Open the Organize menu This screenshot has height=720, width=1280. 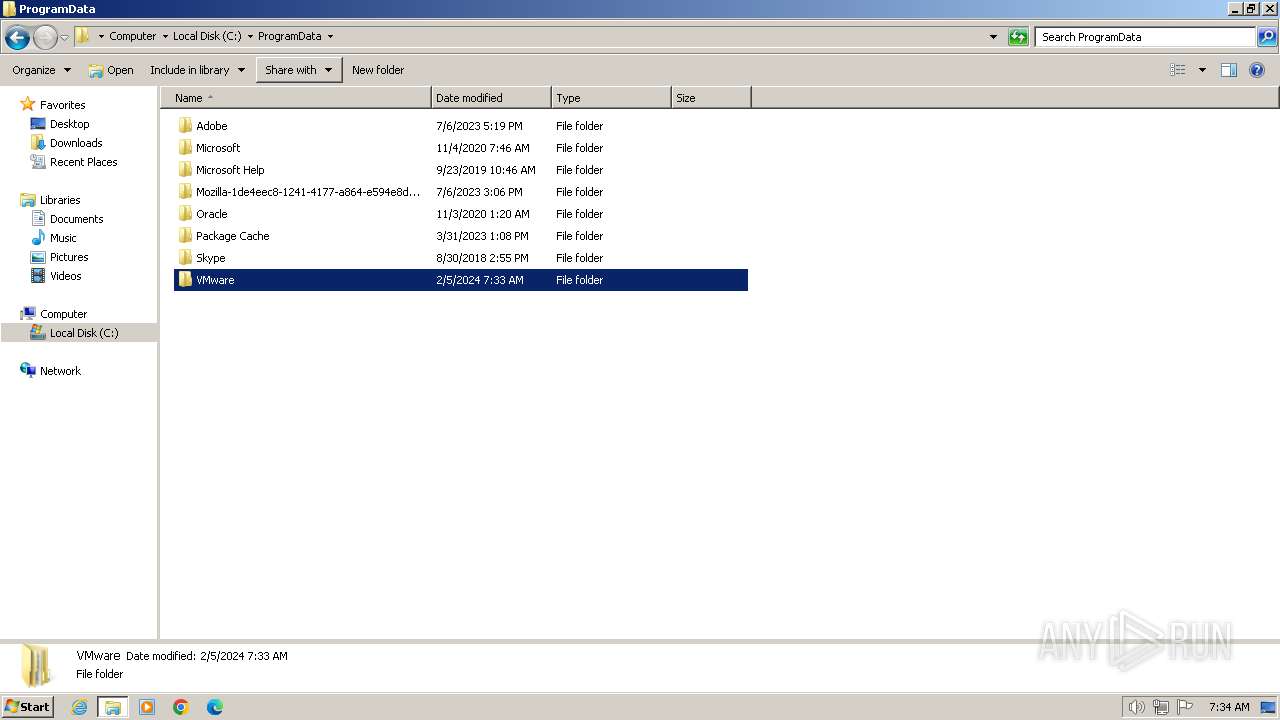[x=41, y=70]
